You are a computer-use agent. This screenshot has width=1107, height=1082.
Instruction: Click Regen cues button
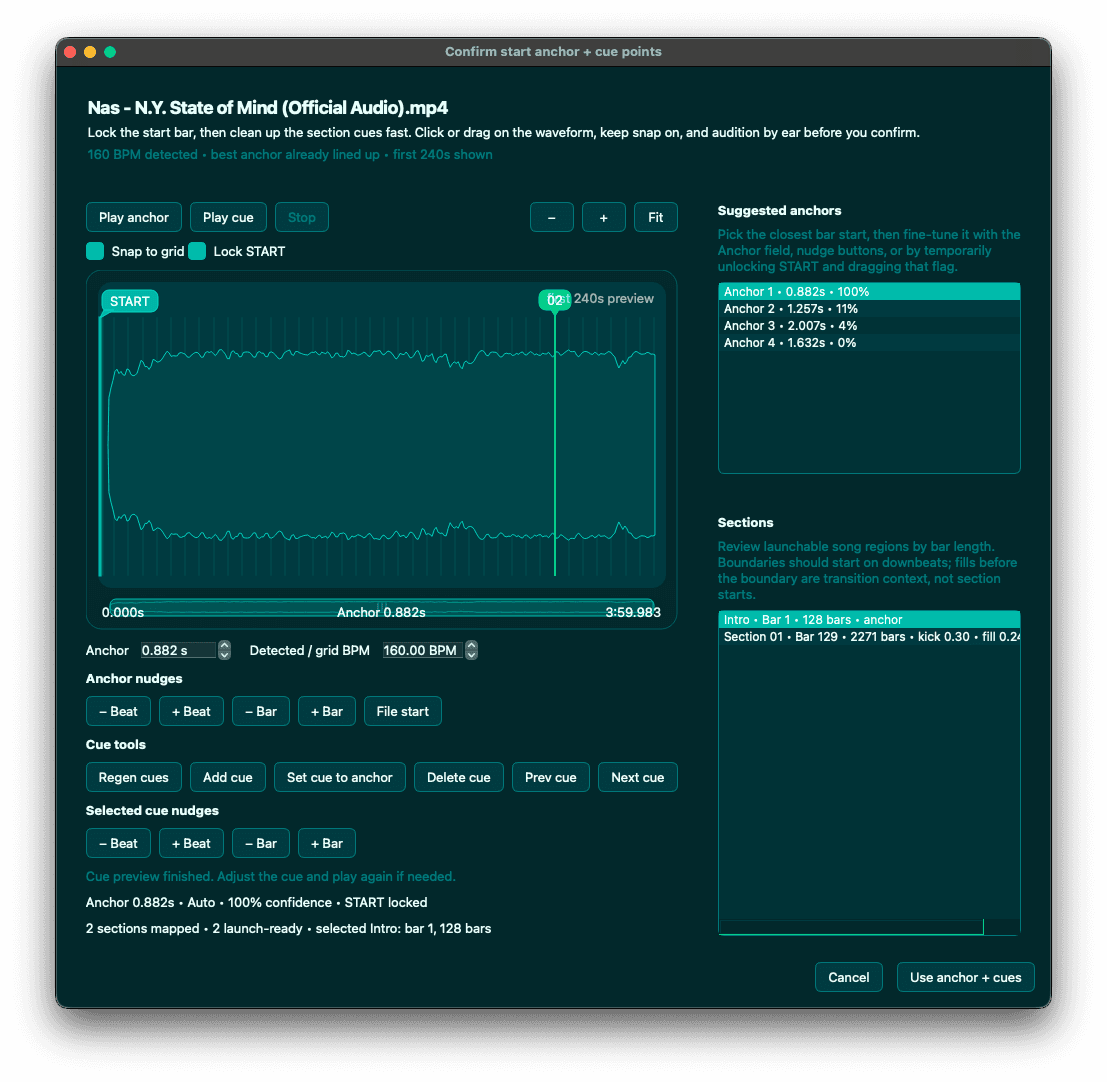[133, 777]
